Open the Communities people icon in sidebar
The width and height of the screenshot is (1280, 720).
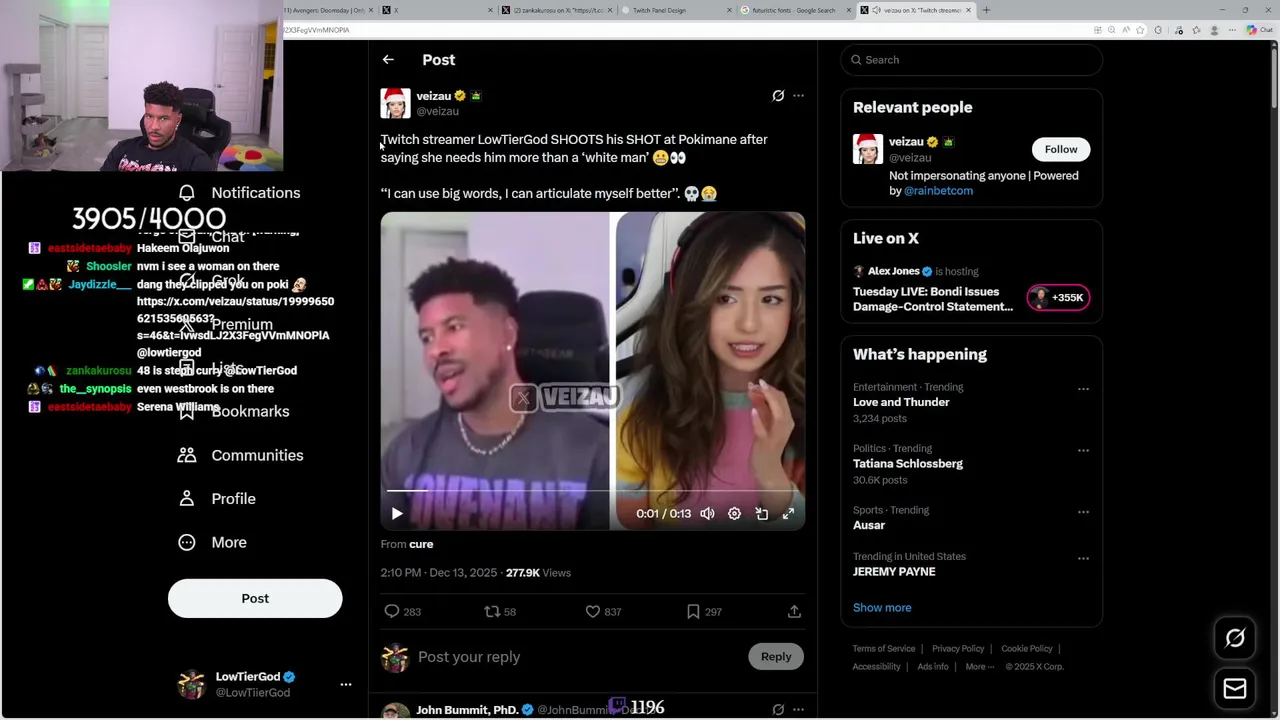187,455
